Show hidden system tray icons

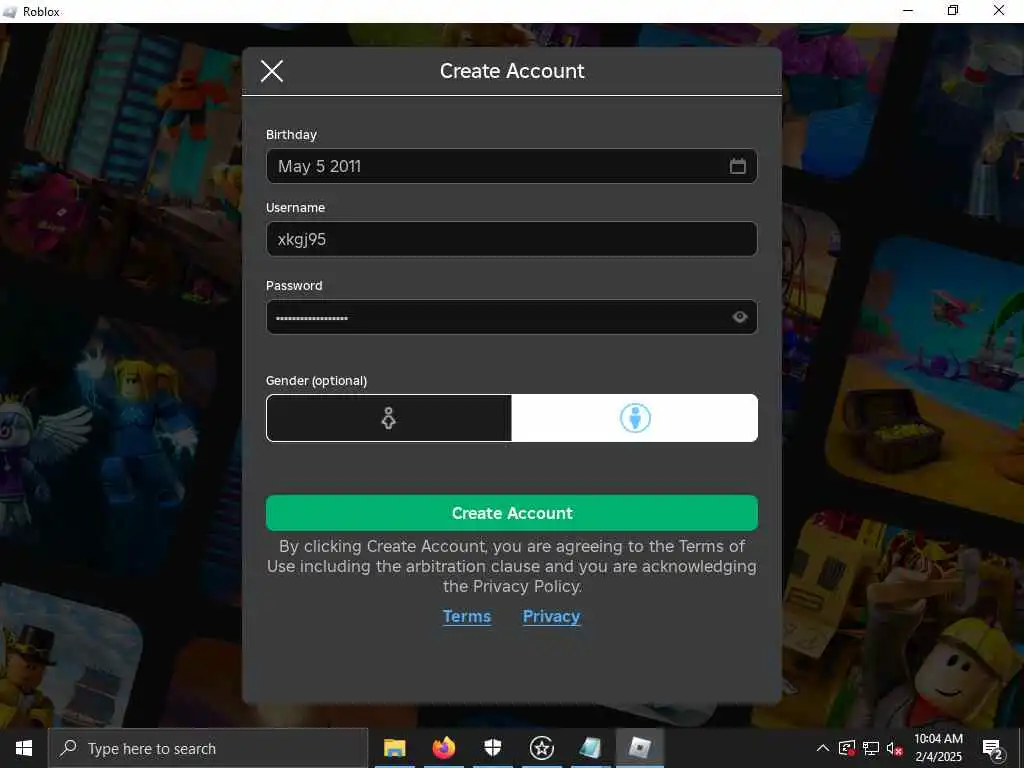tap(823, 748)
